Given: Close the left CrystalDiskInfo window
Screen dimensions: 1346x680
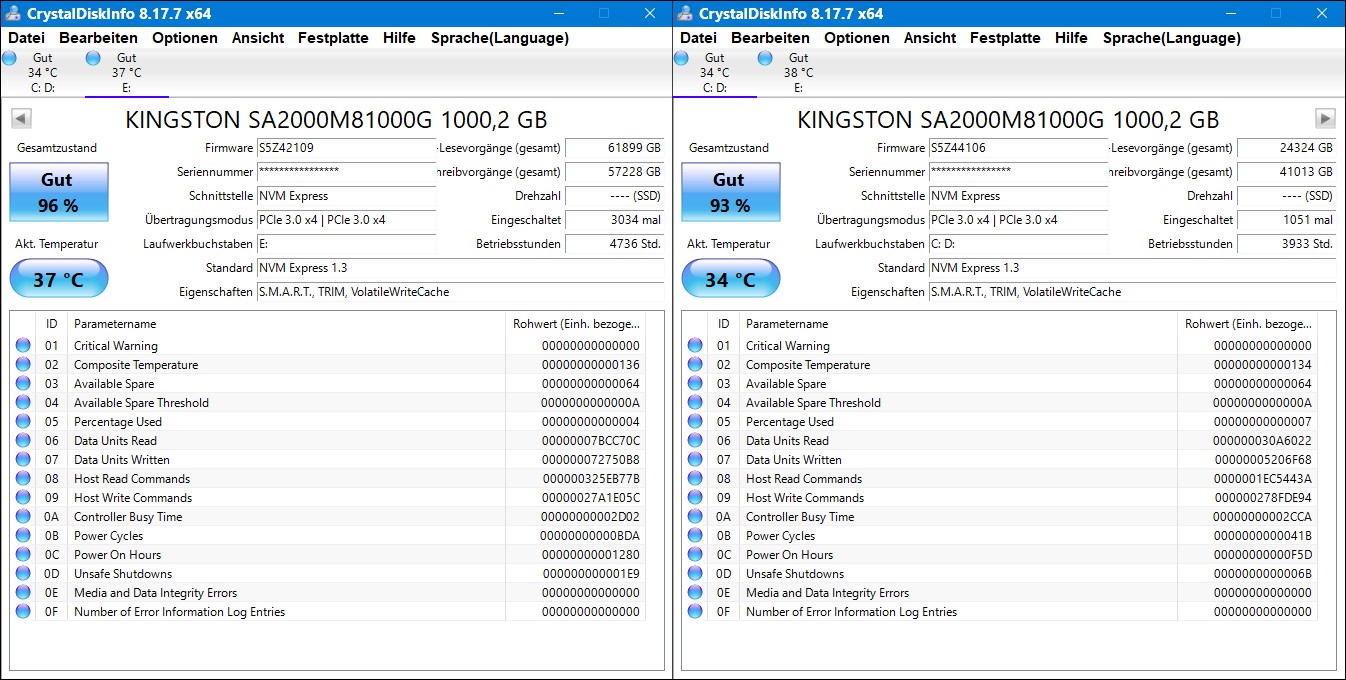Looking at the screenshot, I should (x=648, y=13).
